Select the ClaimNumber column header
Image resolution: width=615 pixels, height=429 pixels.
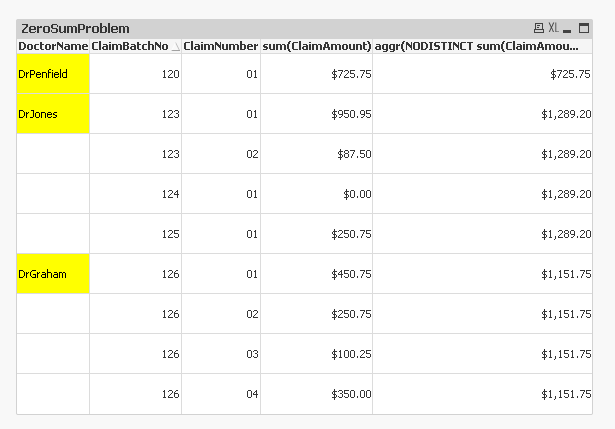220,46
